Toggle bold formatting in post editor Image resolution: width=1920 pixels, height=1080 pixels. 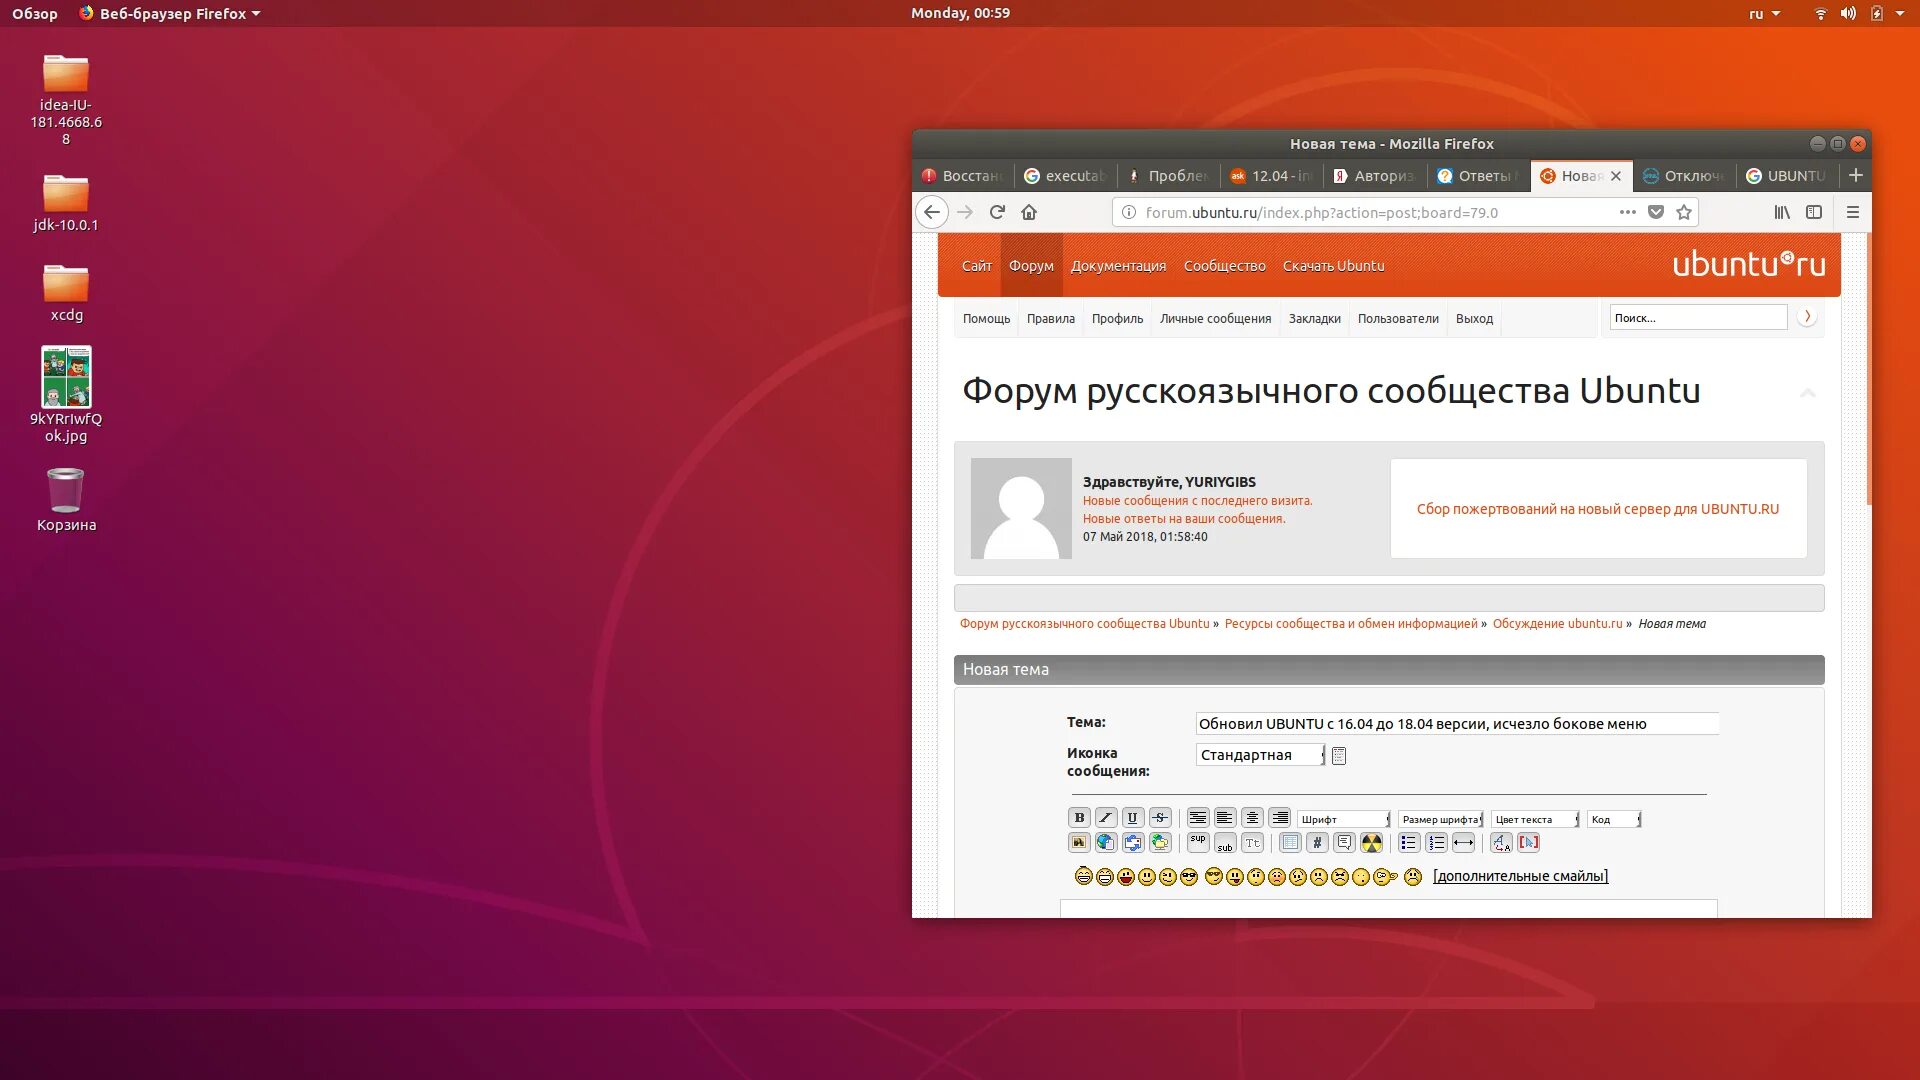pos(1079,818)
